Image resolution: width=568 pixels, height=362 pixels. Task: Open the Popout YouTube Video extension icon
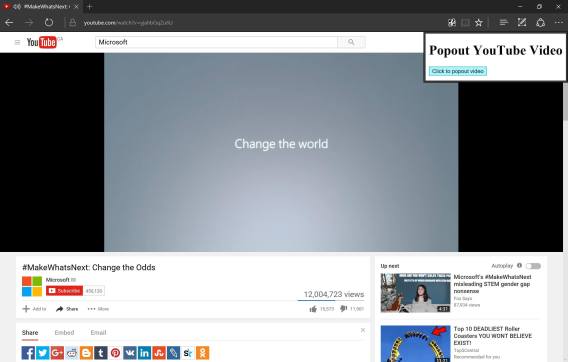(452, 22)
